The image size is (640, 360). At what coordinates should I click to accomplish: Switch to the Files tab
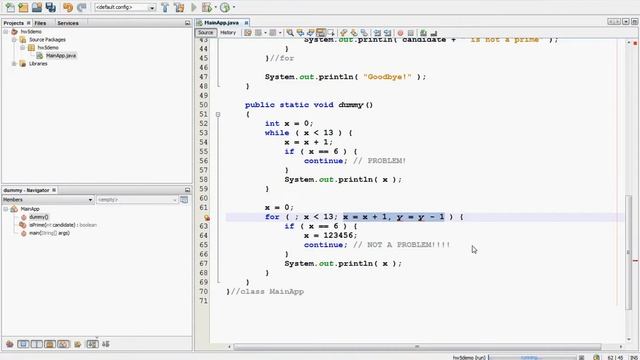click(40, 23)
